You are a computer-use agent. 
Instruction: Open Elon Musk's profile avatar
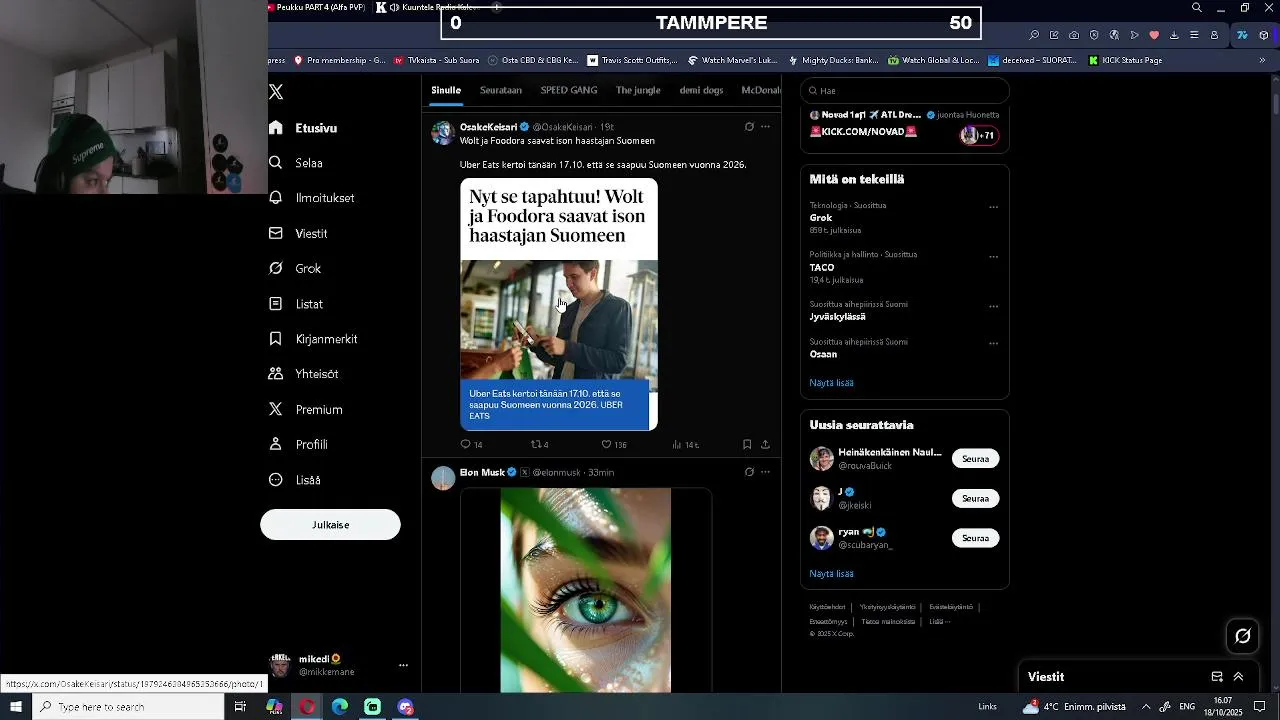point(443,478)
